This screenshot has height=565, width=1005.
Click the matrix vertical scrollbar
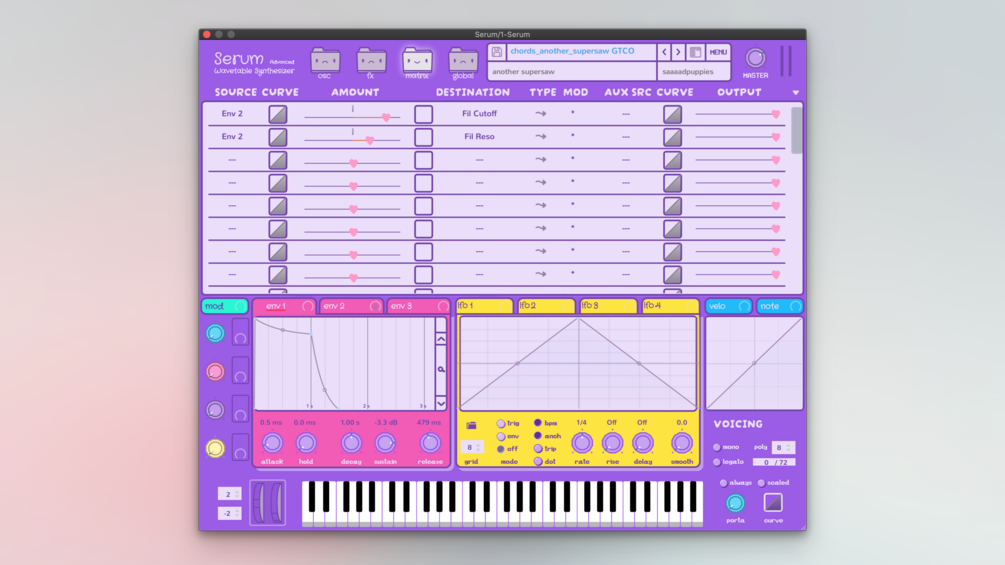(797, 130)
